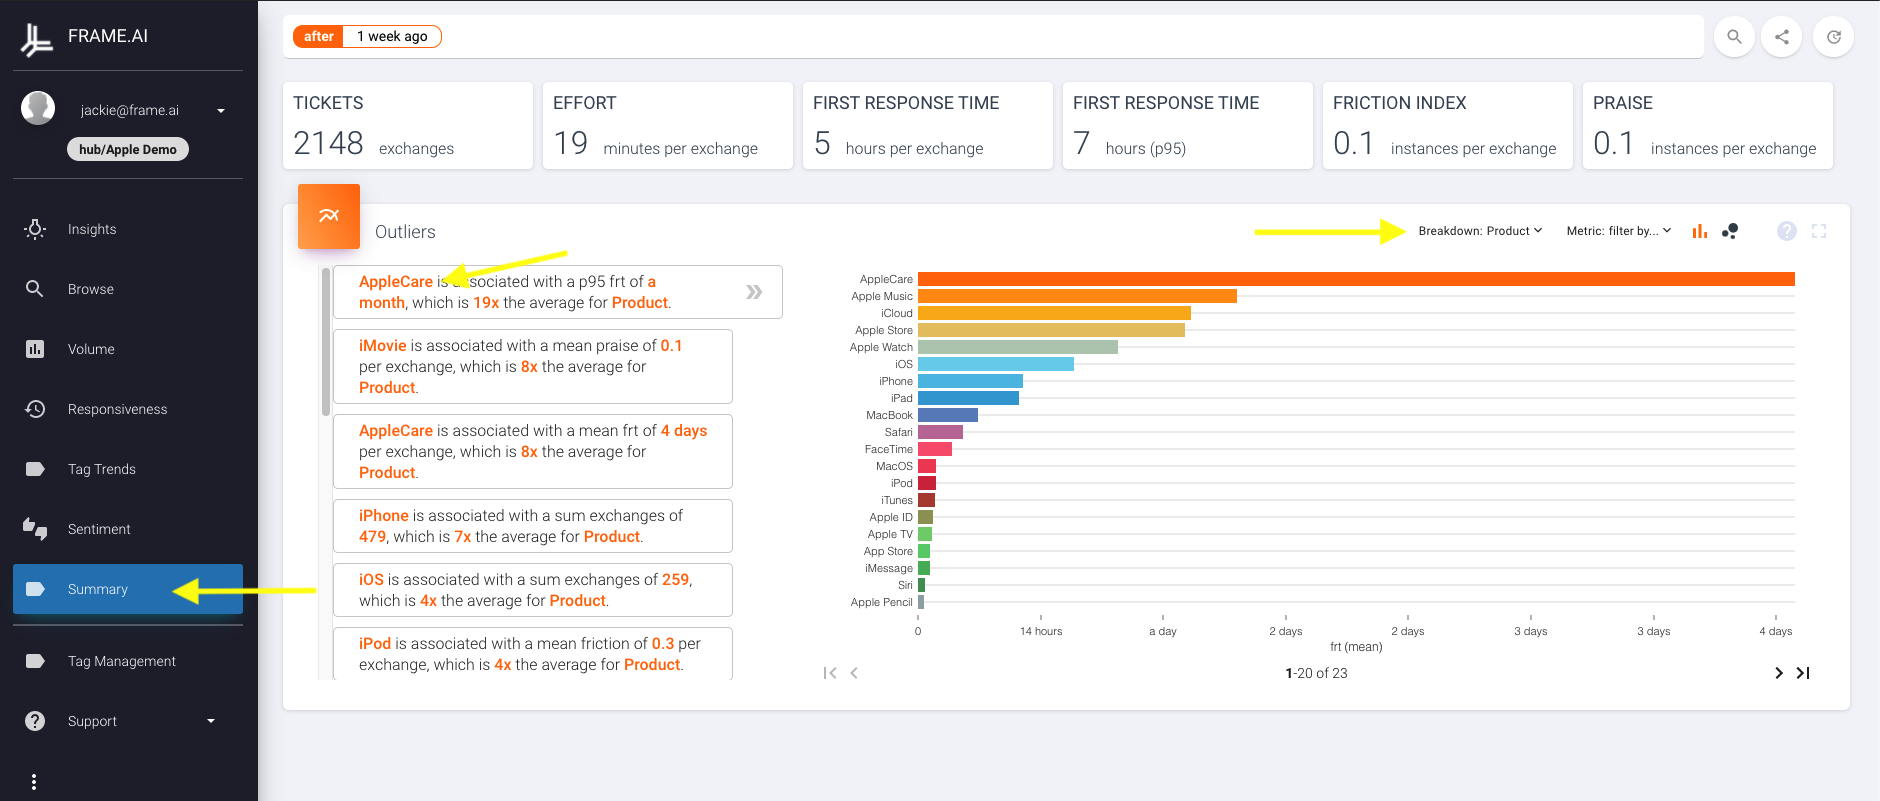1880x801 pixels.
Task: Expand the Outliers panel to fullscreen
Action: pyautogui.click(x=1819, y=231)
